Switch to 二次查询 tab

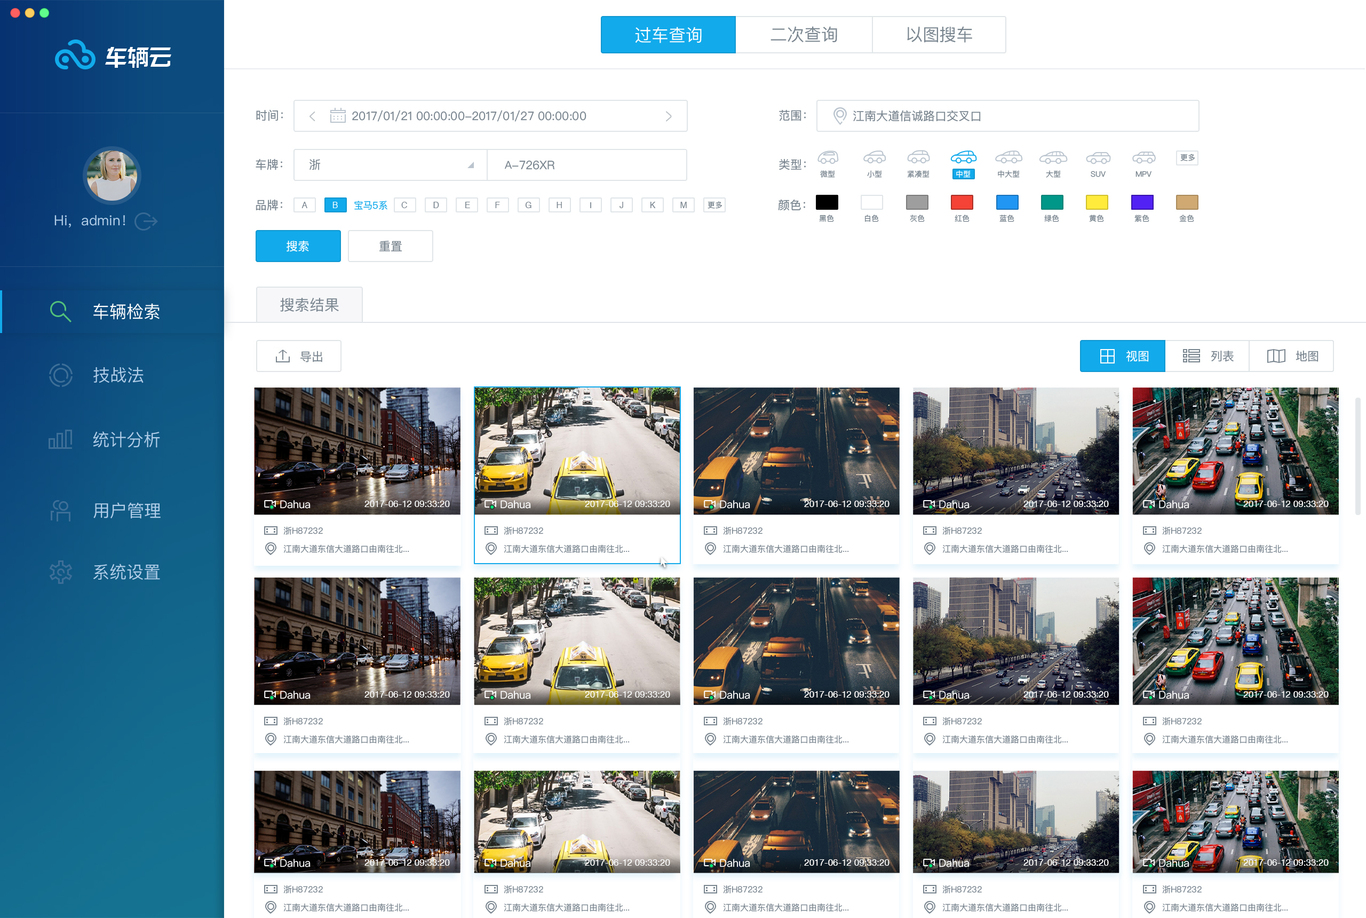[x=804, y=35]
